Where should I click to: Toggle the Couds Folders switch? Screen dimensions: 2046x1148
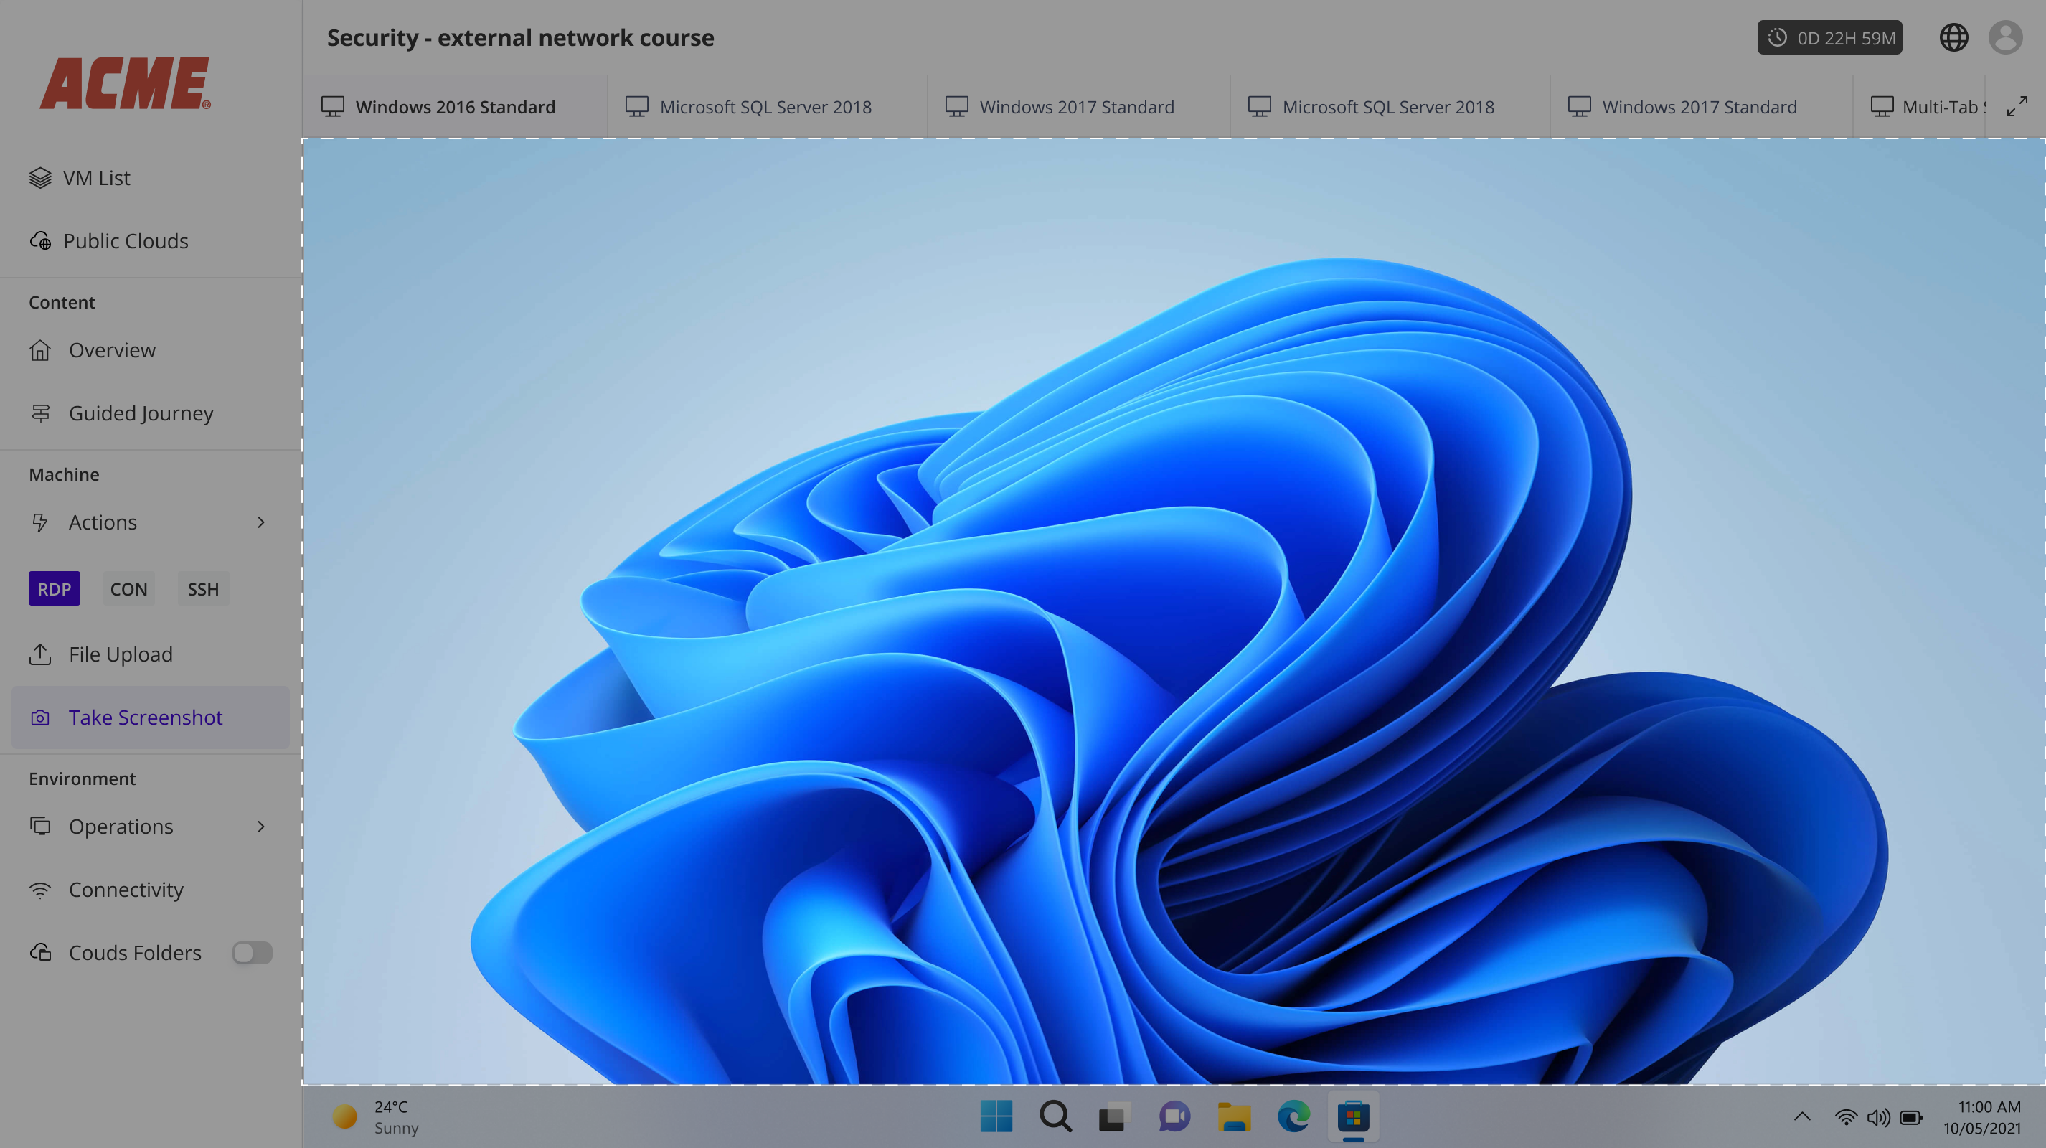pos(252,953)
